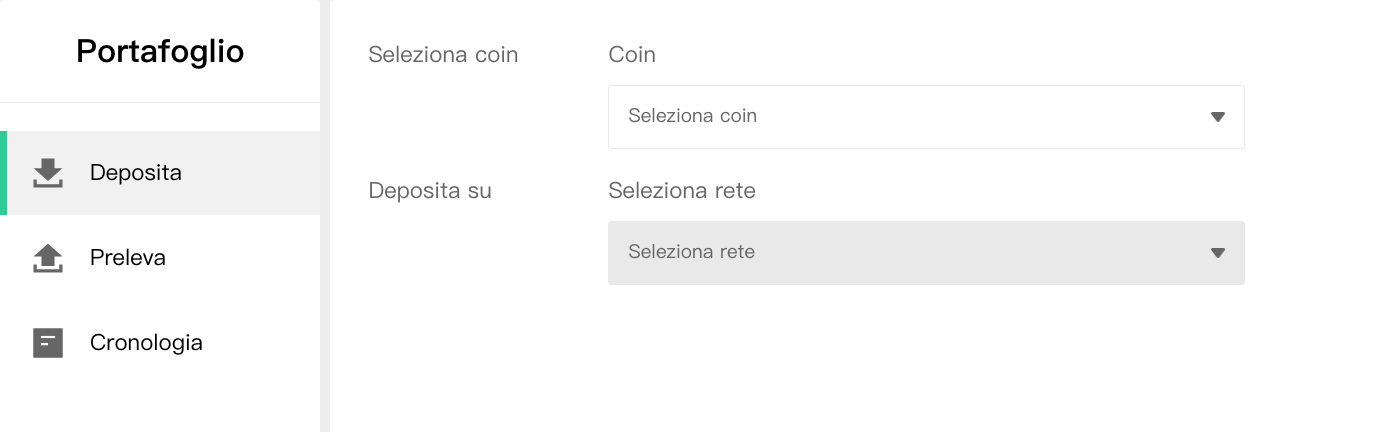Select the Deposita sidebar label
The height and width of the screenshot is (432, 1378).
coord(136,173)
